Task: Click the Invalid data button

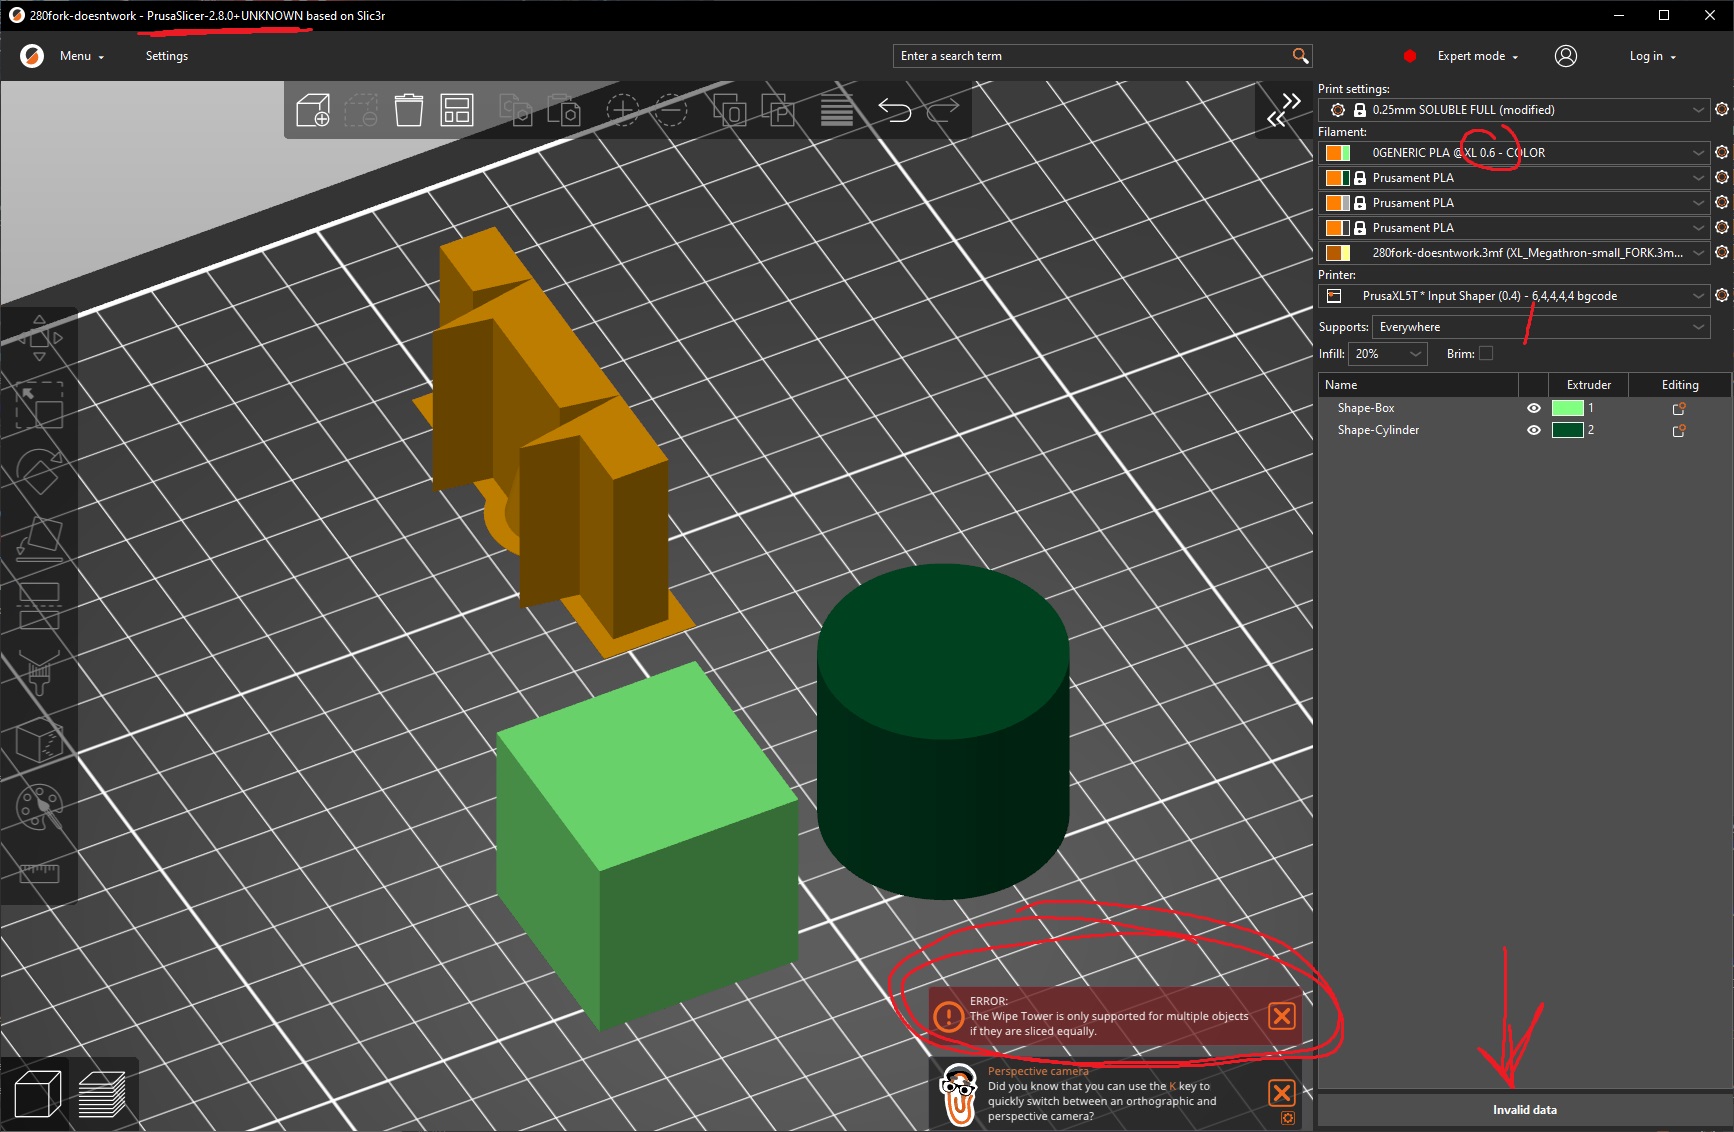Action: point(1524,1110)
